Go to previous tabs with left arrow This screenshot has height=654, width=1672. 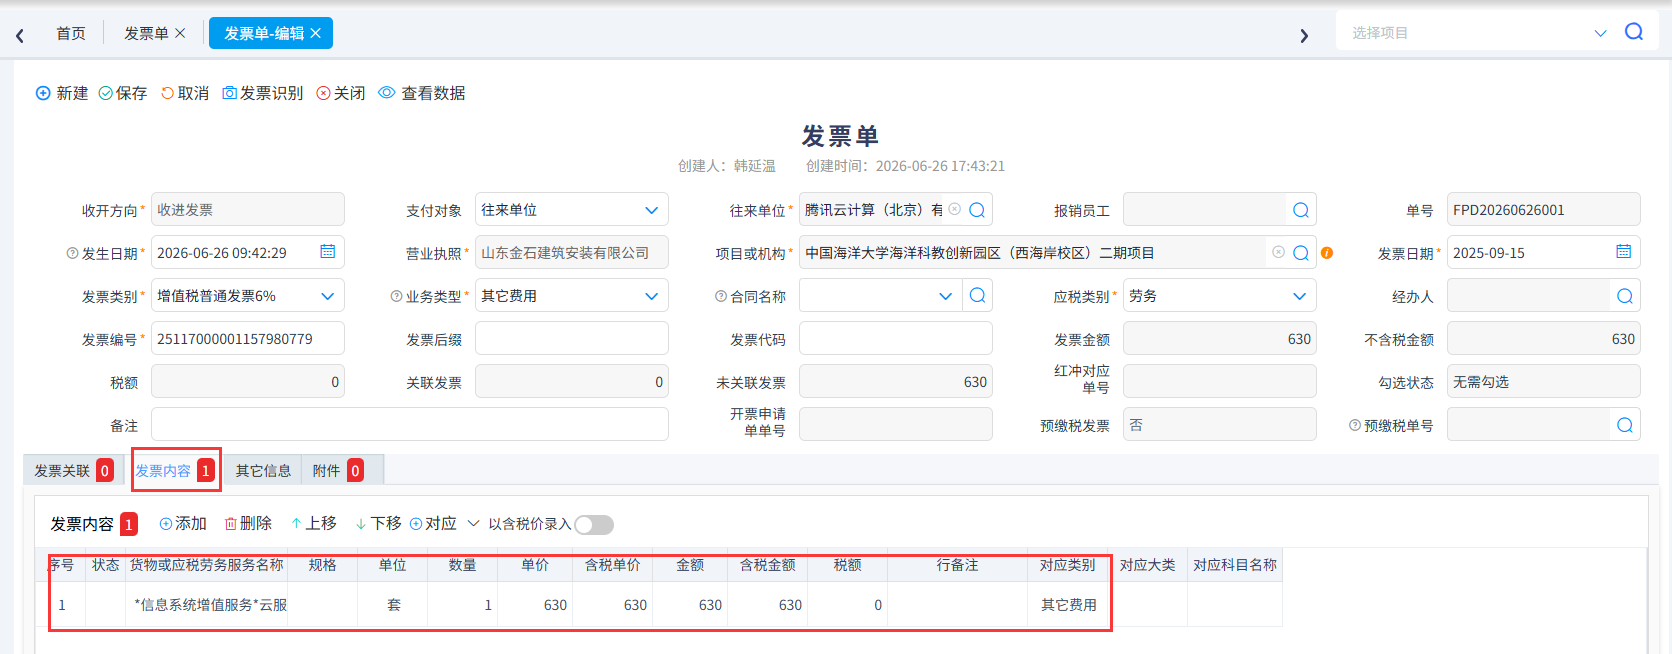[20, 35]
